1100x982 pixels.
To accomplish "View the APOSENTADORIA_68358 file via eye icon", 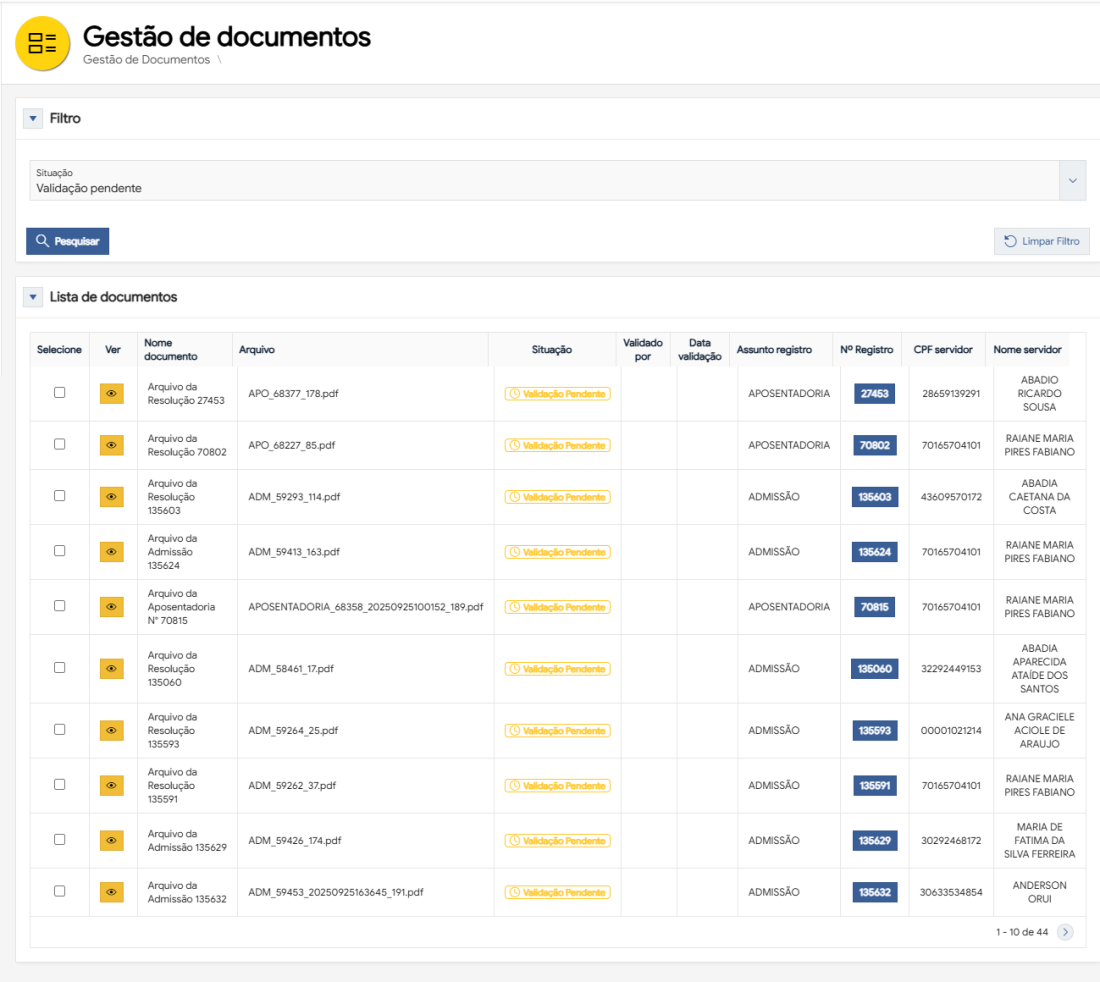I will [111, 607].
